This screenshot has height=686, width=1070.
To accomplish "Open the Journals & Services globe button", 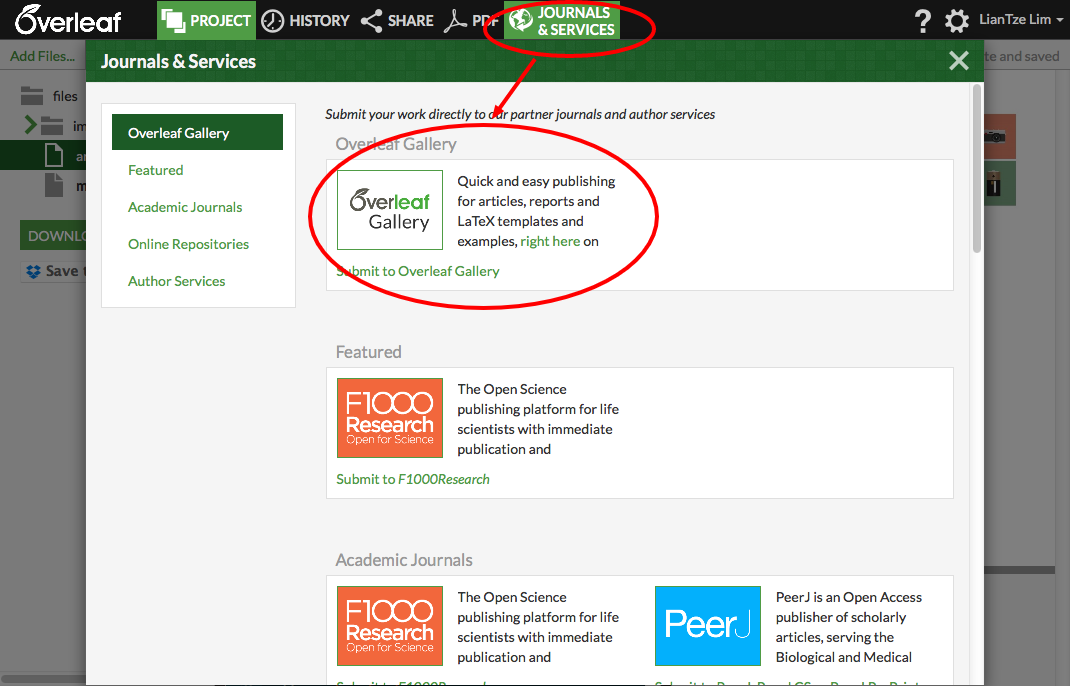I will click(x=562, y=20).
